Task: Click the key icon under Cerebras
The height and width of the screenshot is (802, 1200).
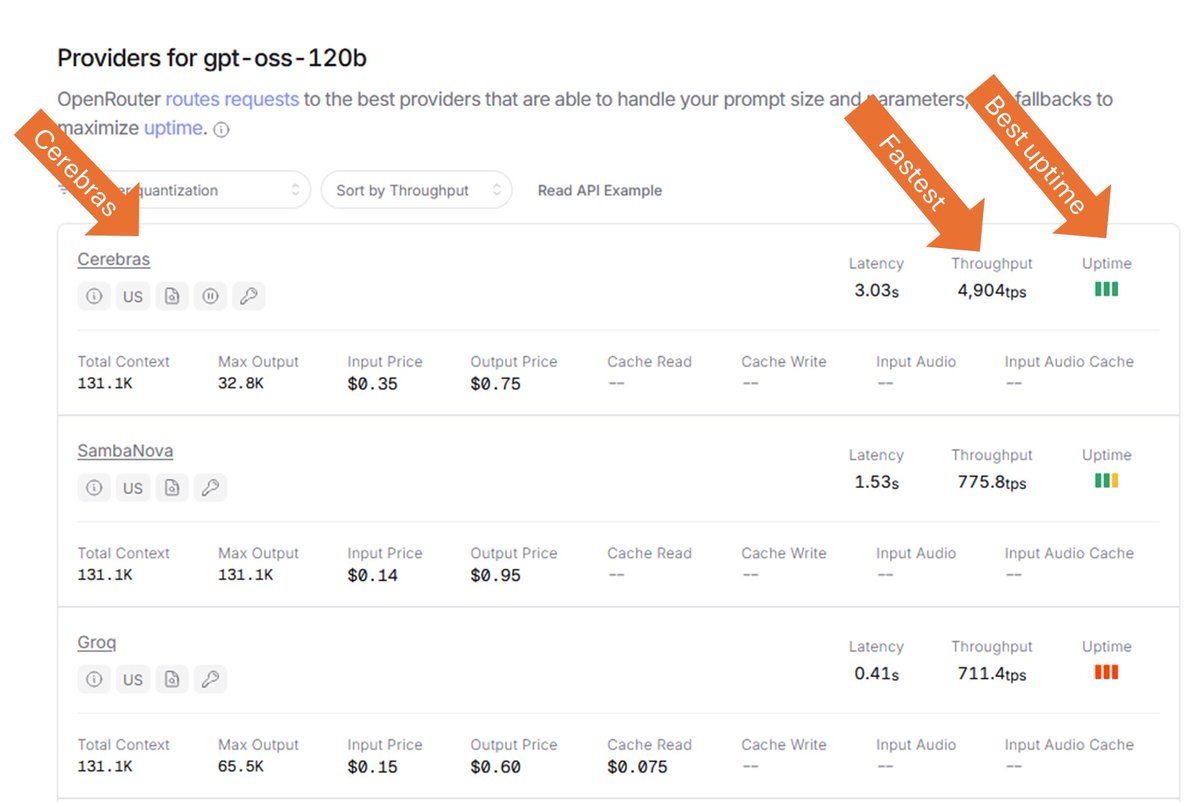Action: click(x=249, y=296)
